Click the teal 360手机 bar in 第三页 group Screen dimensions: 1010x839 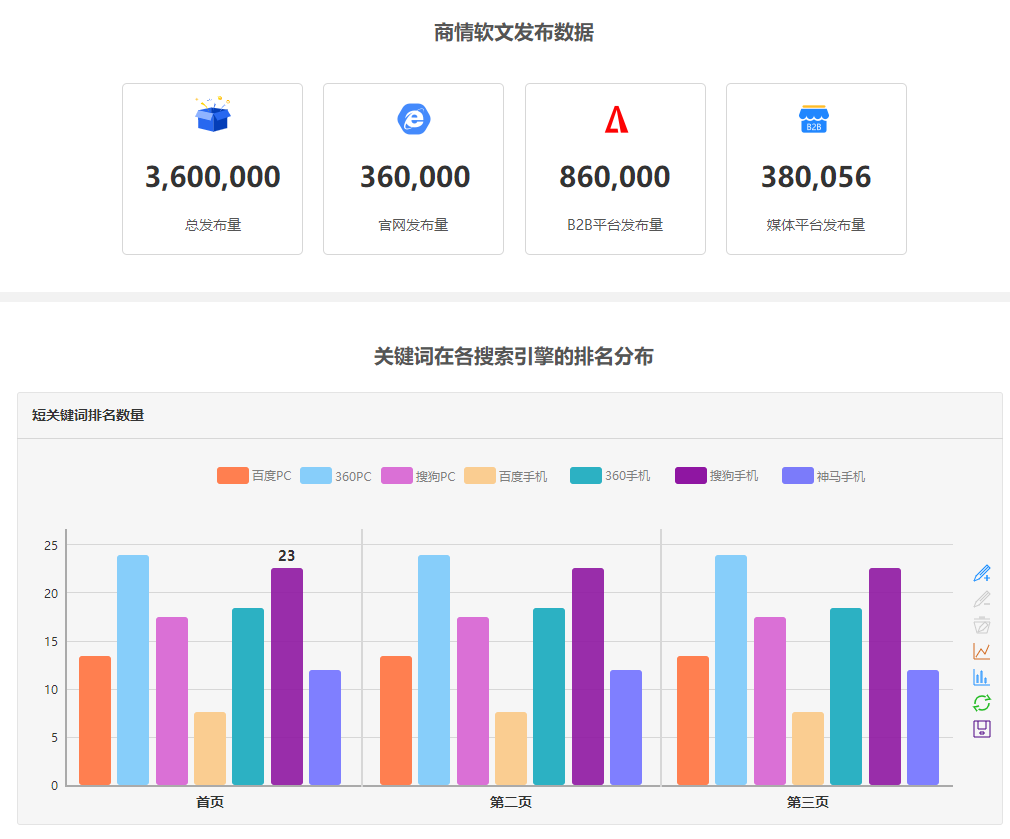(846, 696)
